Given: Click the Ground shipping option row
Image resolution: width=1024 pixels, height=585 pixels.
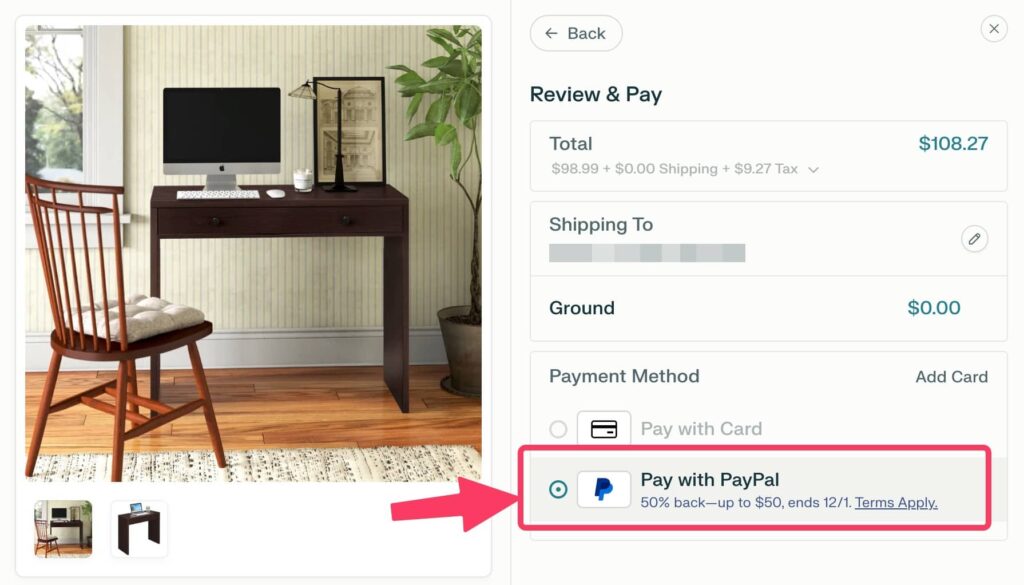Looking at the screenshot, I should pos(768,308).
